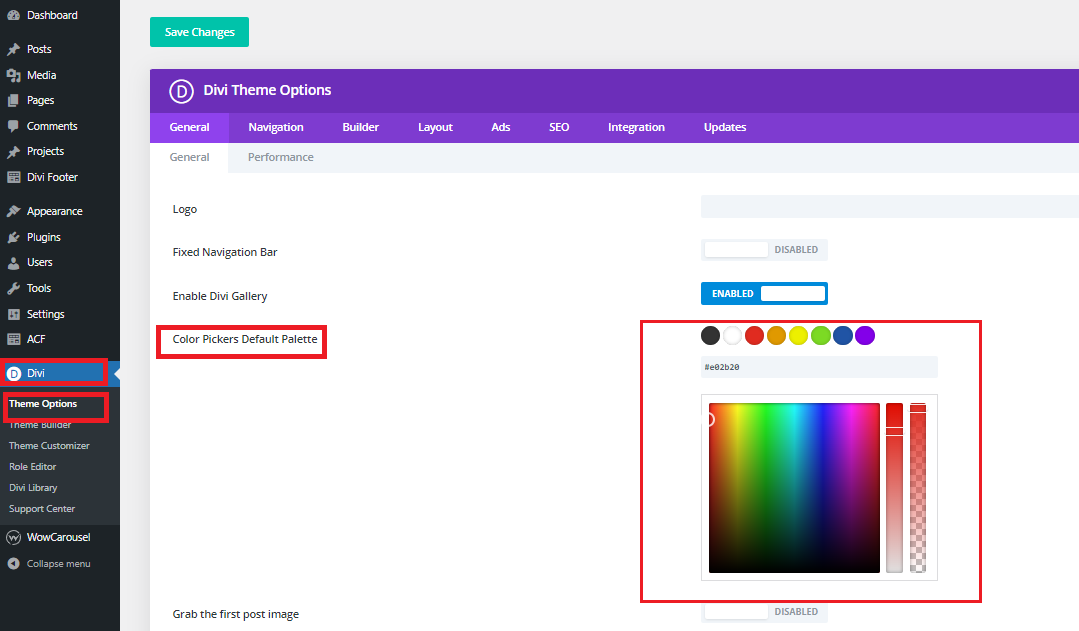Screen dimensions: 1079x631
Task: Open the SEO tab
Action: pos(559,127)
